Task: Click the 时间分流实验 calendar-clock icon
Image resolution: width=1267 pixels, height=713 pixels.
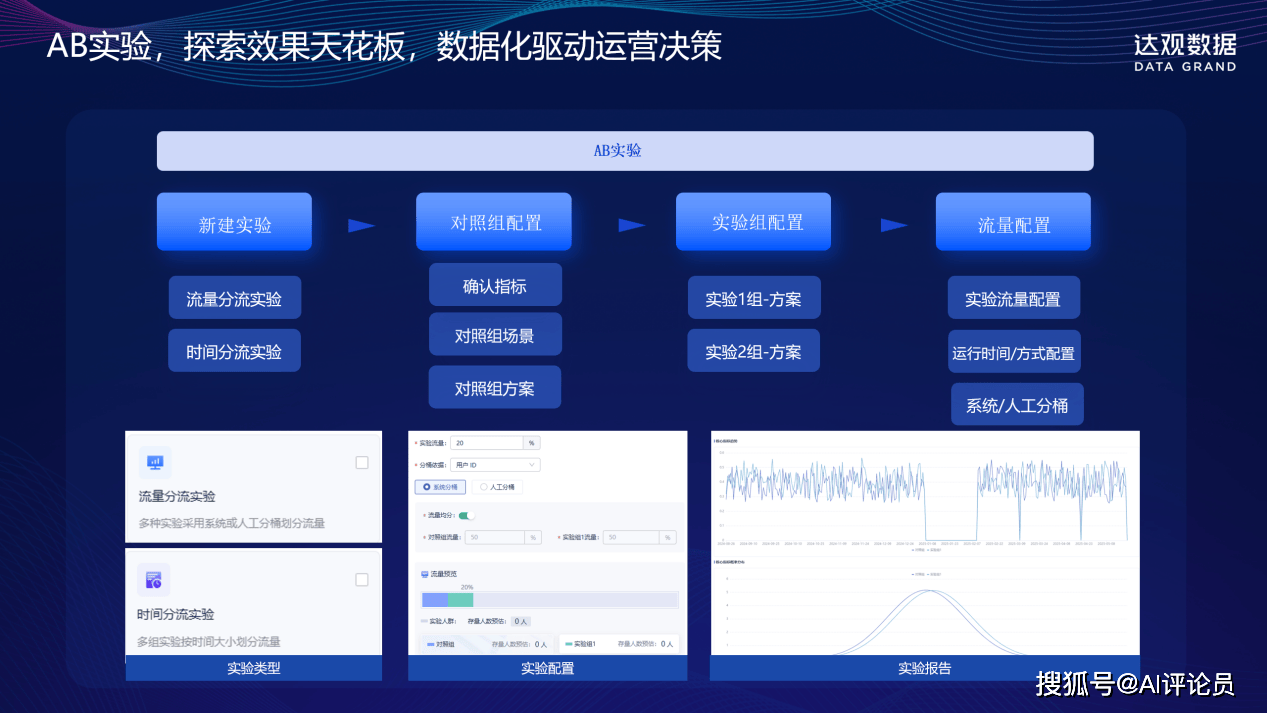Action: (x=154, y=579)
